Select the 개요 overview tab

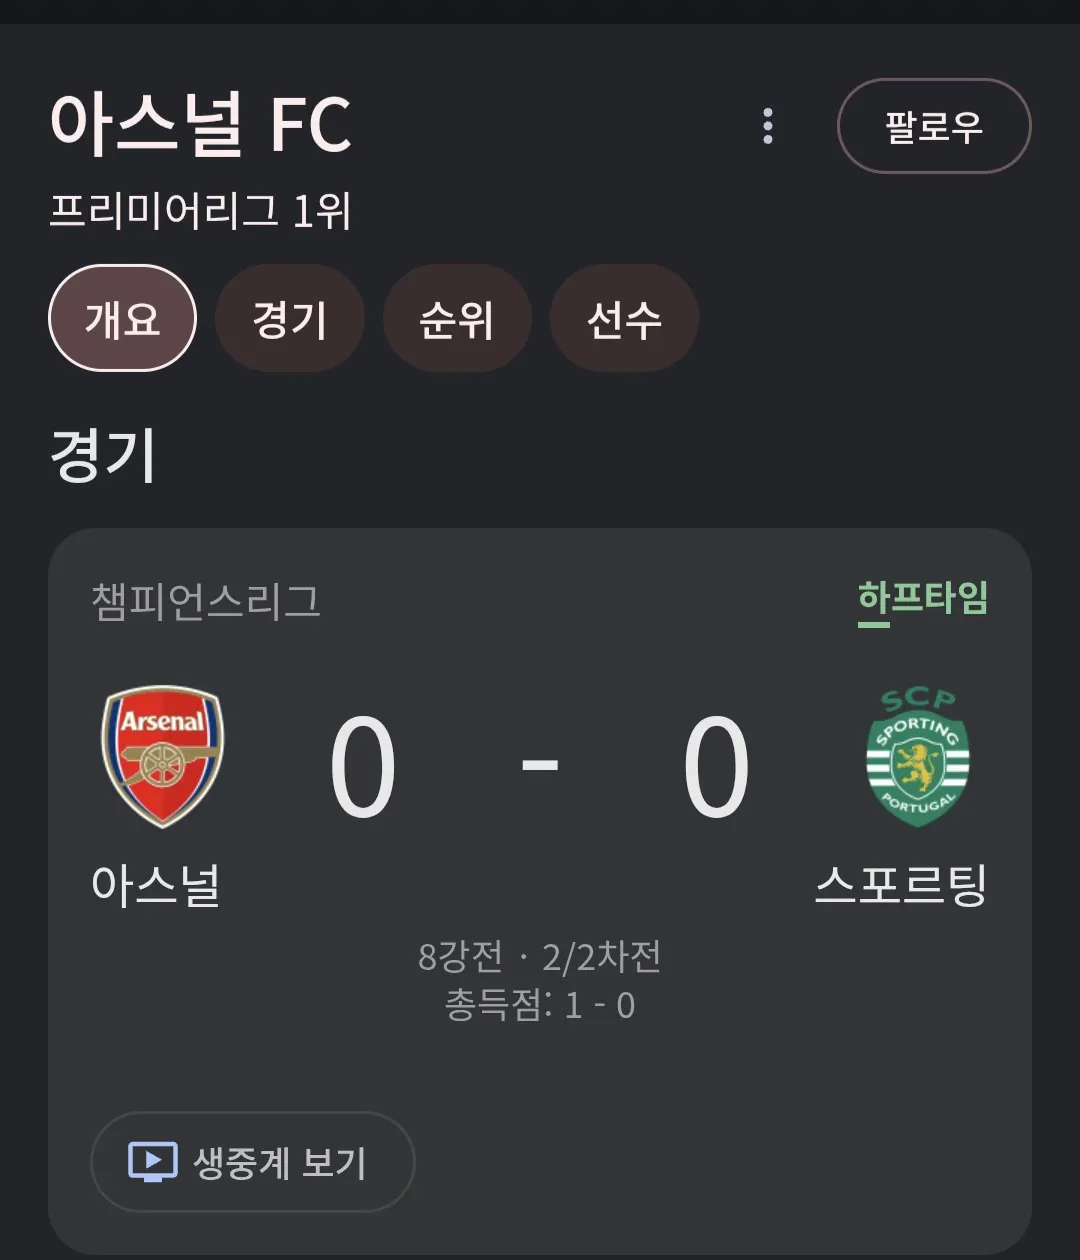pos(122,319)
